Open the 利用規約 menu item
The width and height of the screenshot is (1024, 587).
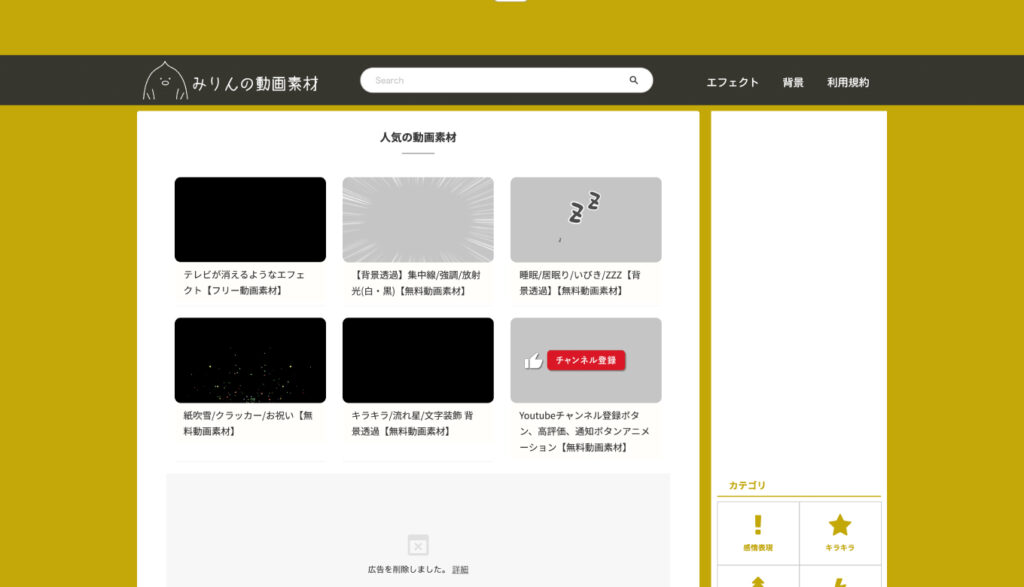coord(848,82)
